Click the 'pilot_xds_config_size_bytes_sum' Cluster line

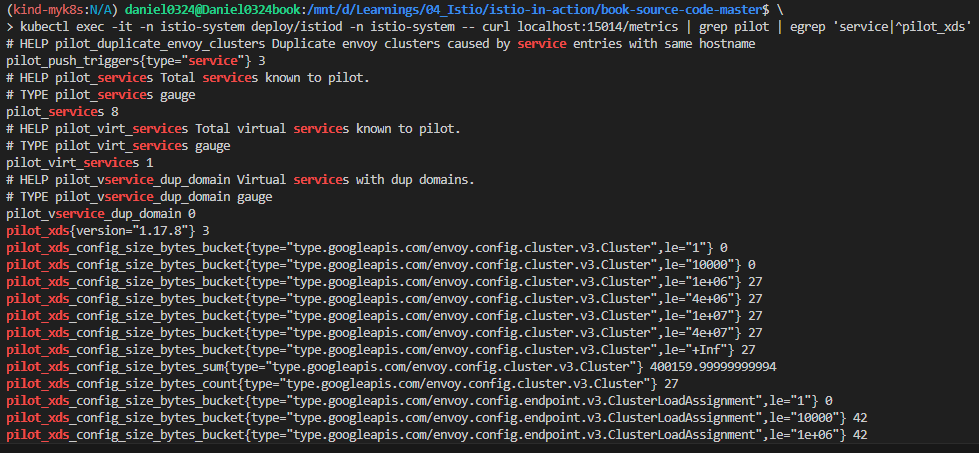[391, 367]
